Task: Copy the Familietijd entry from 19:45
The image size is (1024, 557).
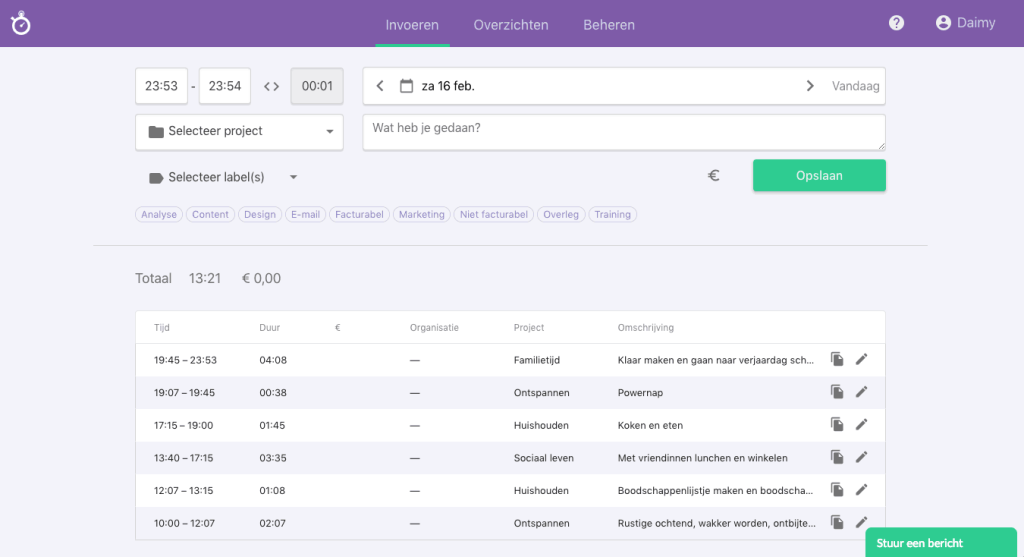Action: click(x=837, y=360)
